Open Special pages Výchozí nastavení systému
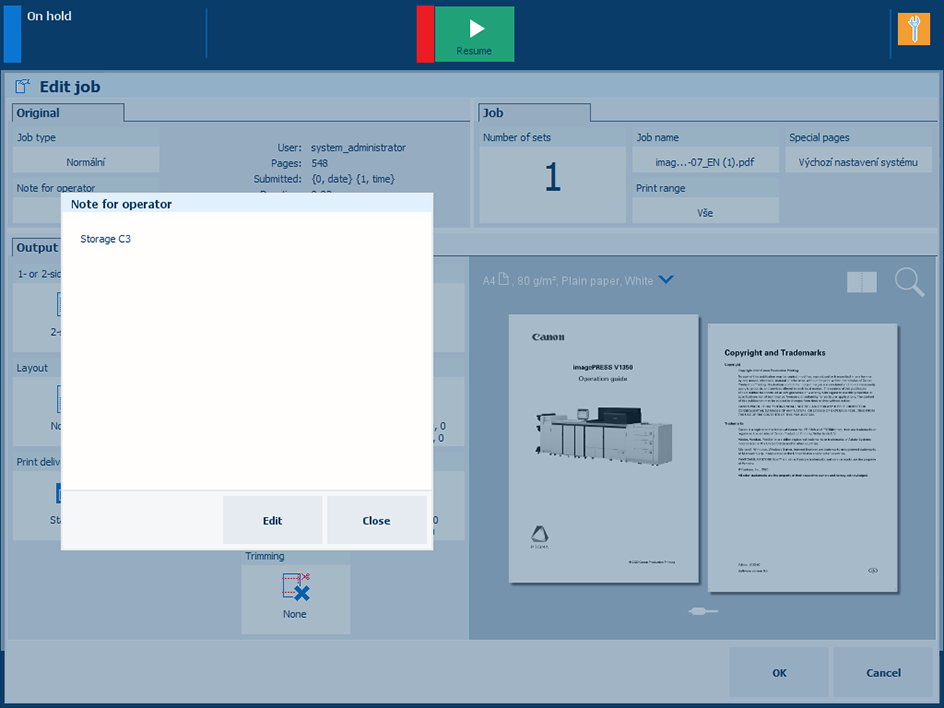Image resolution: width=944 pixels, height=708 pixels. (x=859, y=161)
